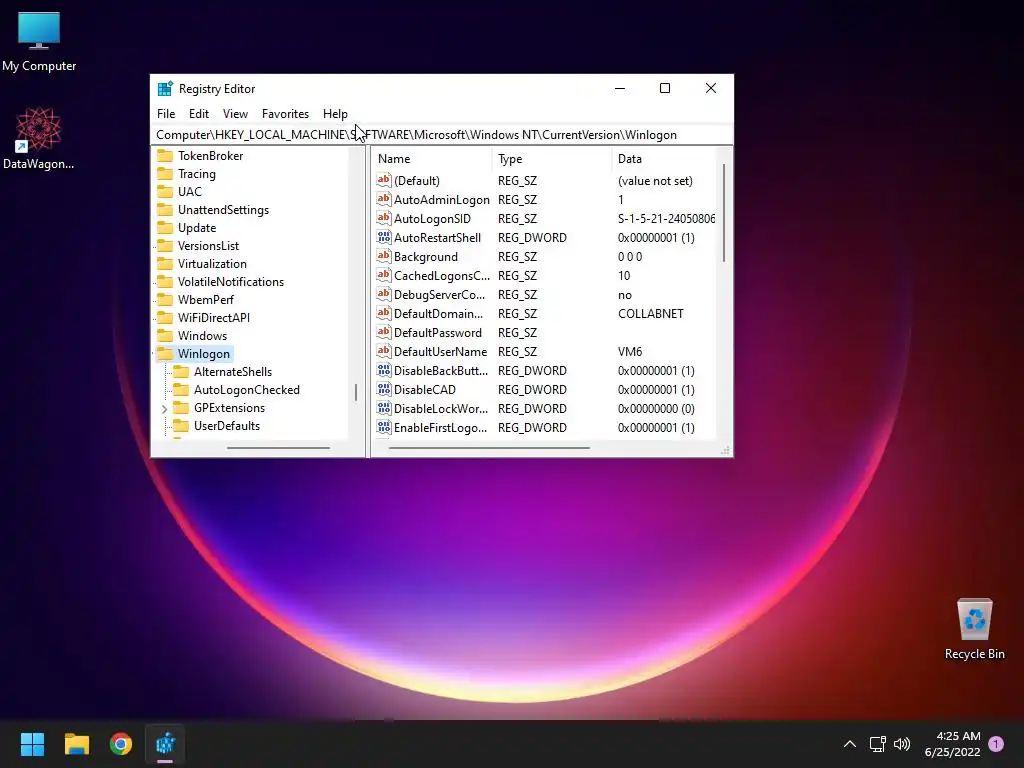The width and height of the screenshot is (1024, 768).
Task: Click the S-1-5-21-24050806 data cell
Action: (x=666, y=219)
